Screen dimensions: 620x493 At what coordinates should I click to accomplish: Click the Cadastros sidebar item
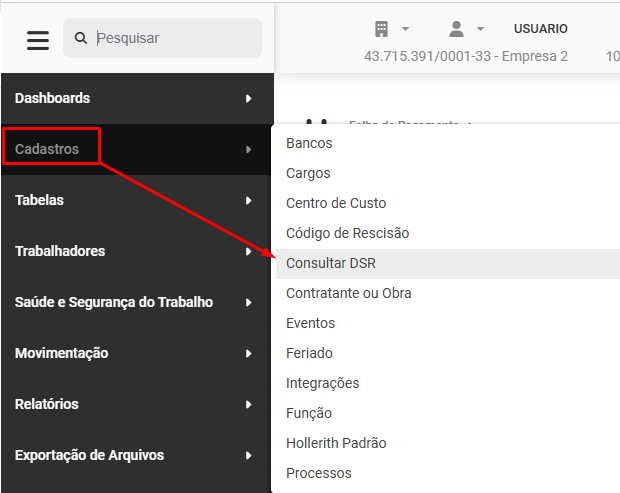point(47,149)
